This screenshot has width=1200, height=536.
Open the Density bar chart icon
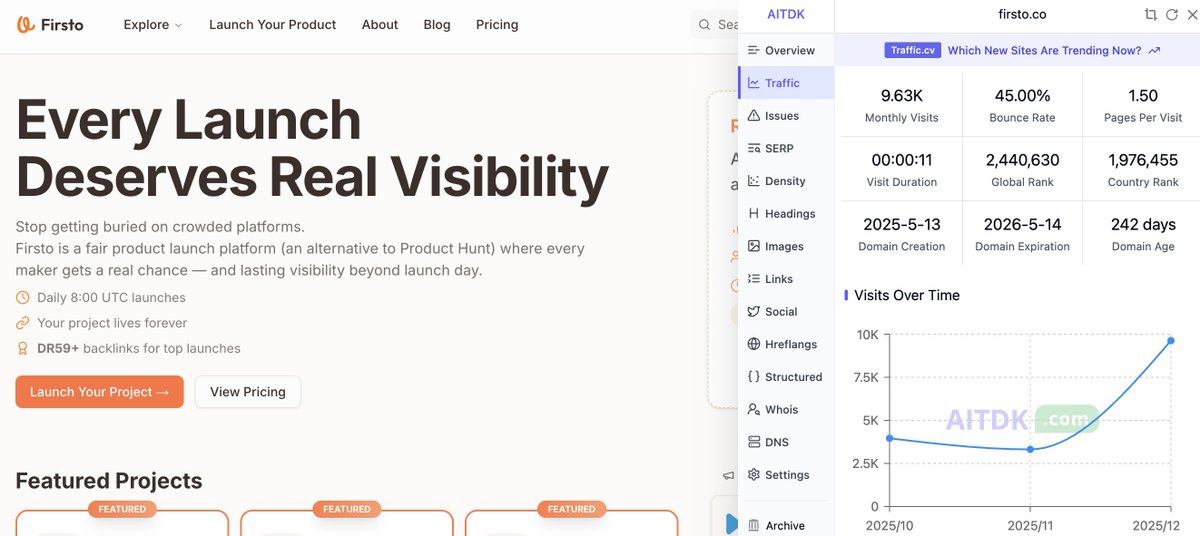(754, 181)
